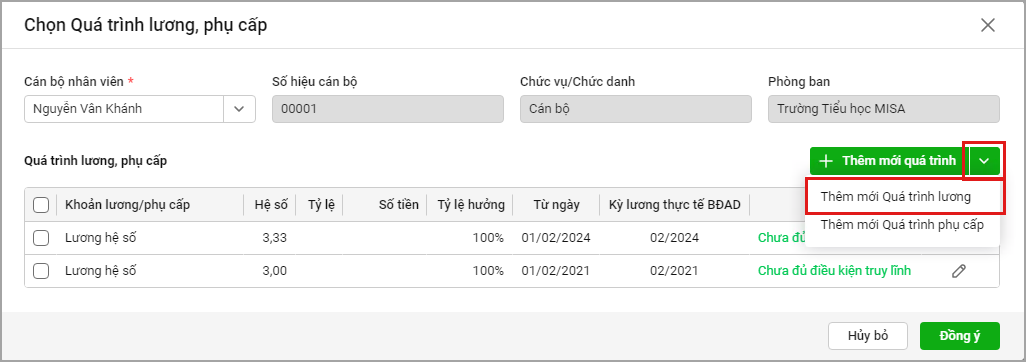Click Chưa đủ điều kiện truy lĩnh status link
This screenshot has width=1026, height=362.
click(834, 271)
